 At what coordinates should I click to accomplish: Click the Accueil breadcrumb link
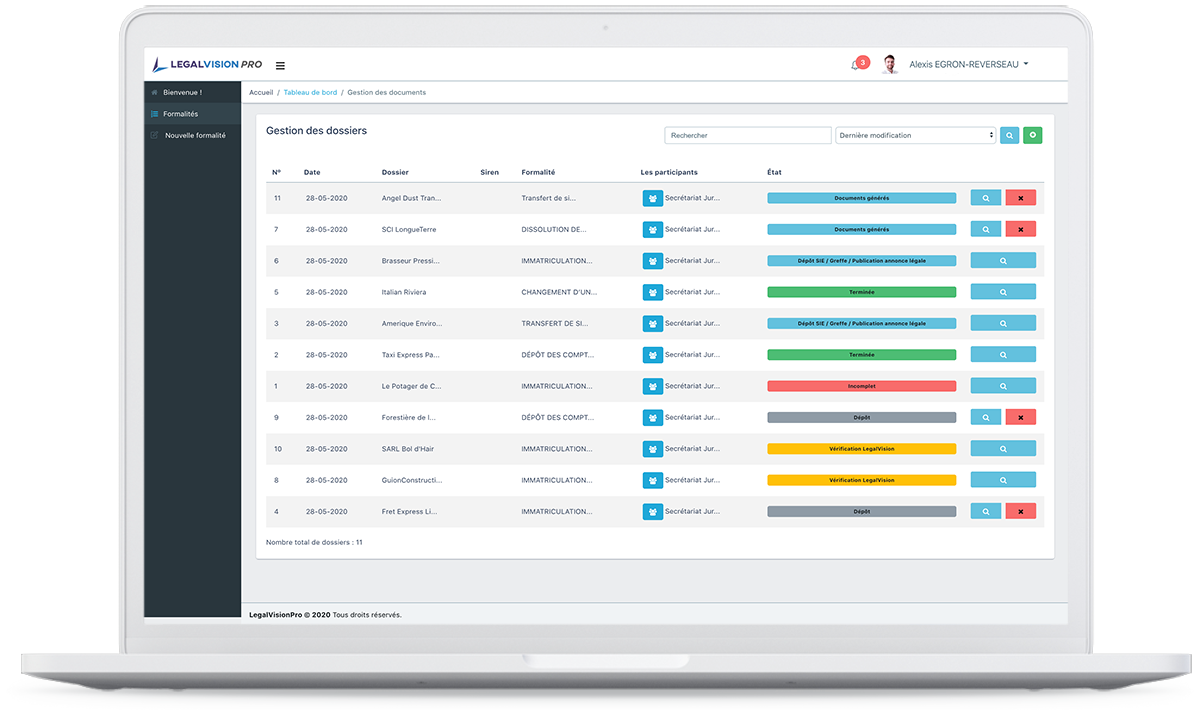pyautogui.click(x=261, y=92)
